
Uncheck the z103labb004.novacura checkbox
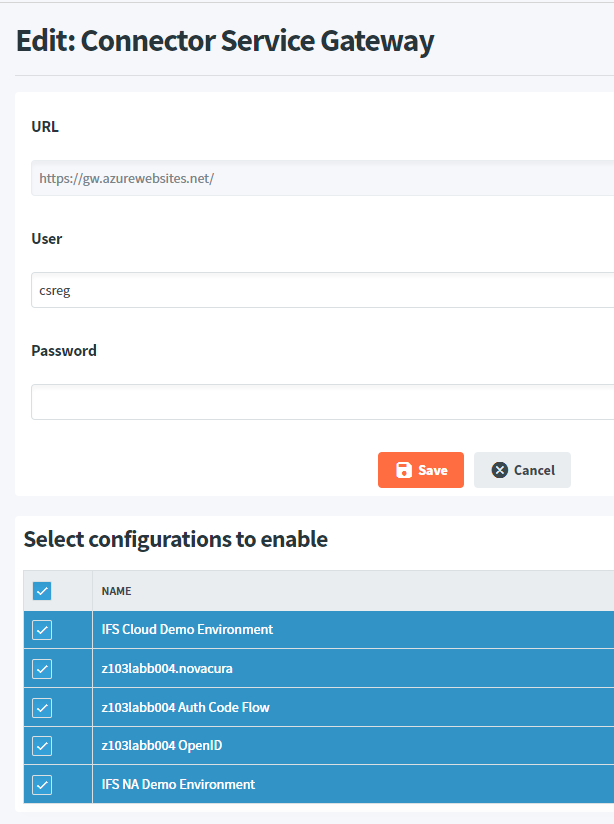tap(42, 668)
